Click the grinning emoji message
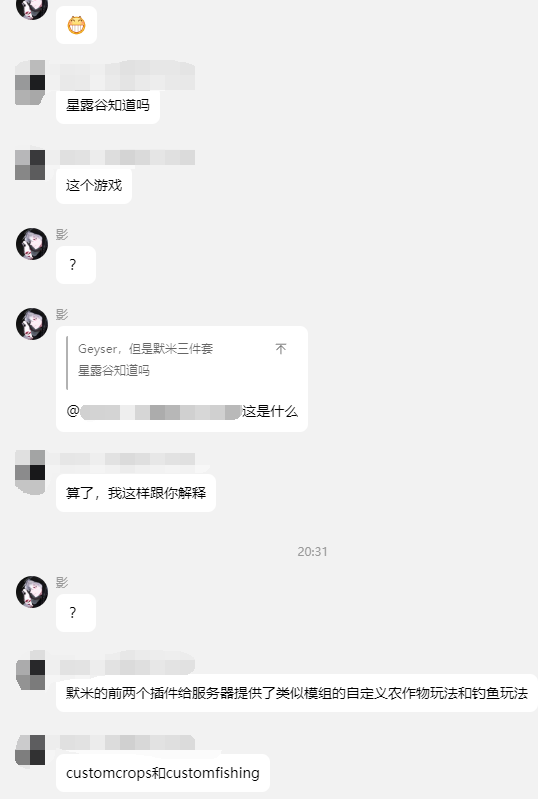Viewport: 538px width, 799px height. pos(76,25)
